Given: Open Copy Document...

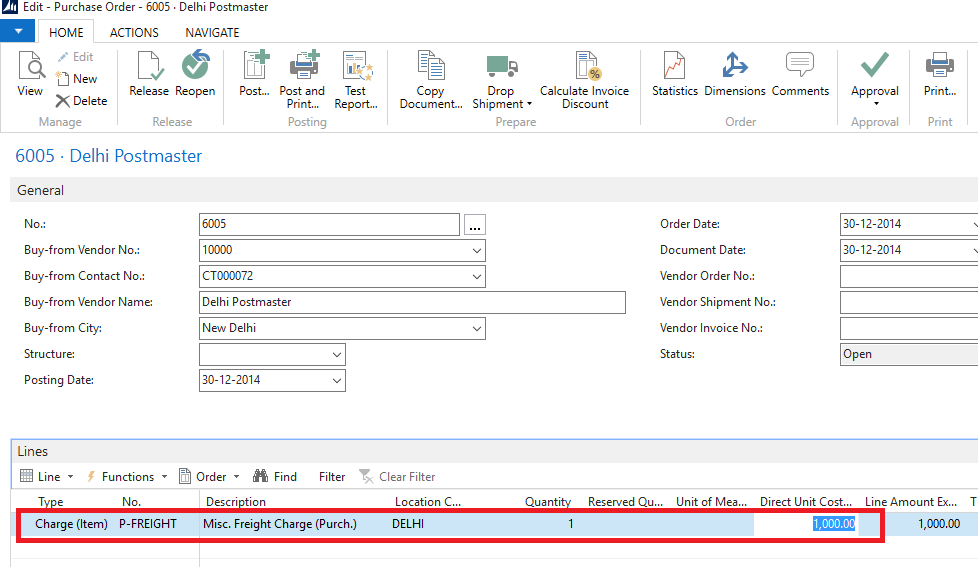Looking at the screenshot, I should tap(431, 80).
